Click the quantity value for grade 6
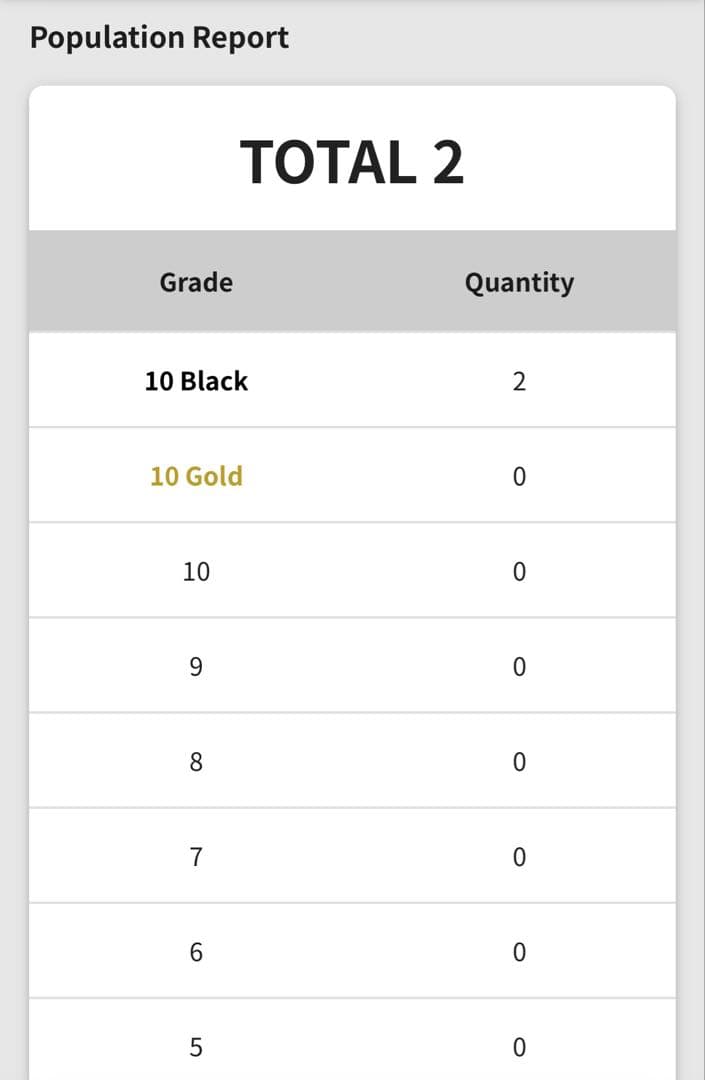The height and width of the screenshot is (1080, 705). pyautogui.click(x=519, y=952)
